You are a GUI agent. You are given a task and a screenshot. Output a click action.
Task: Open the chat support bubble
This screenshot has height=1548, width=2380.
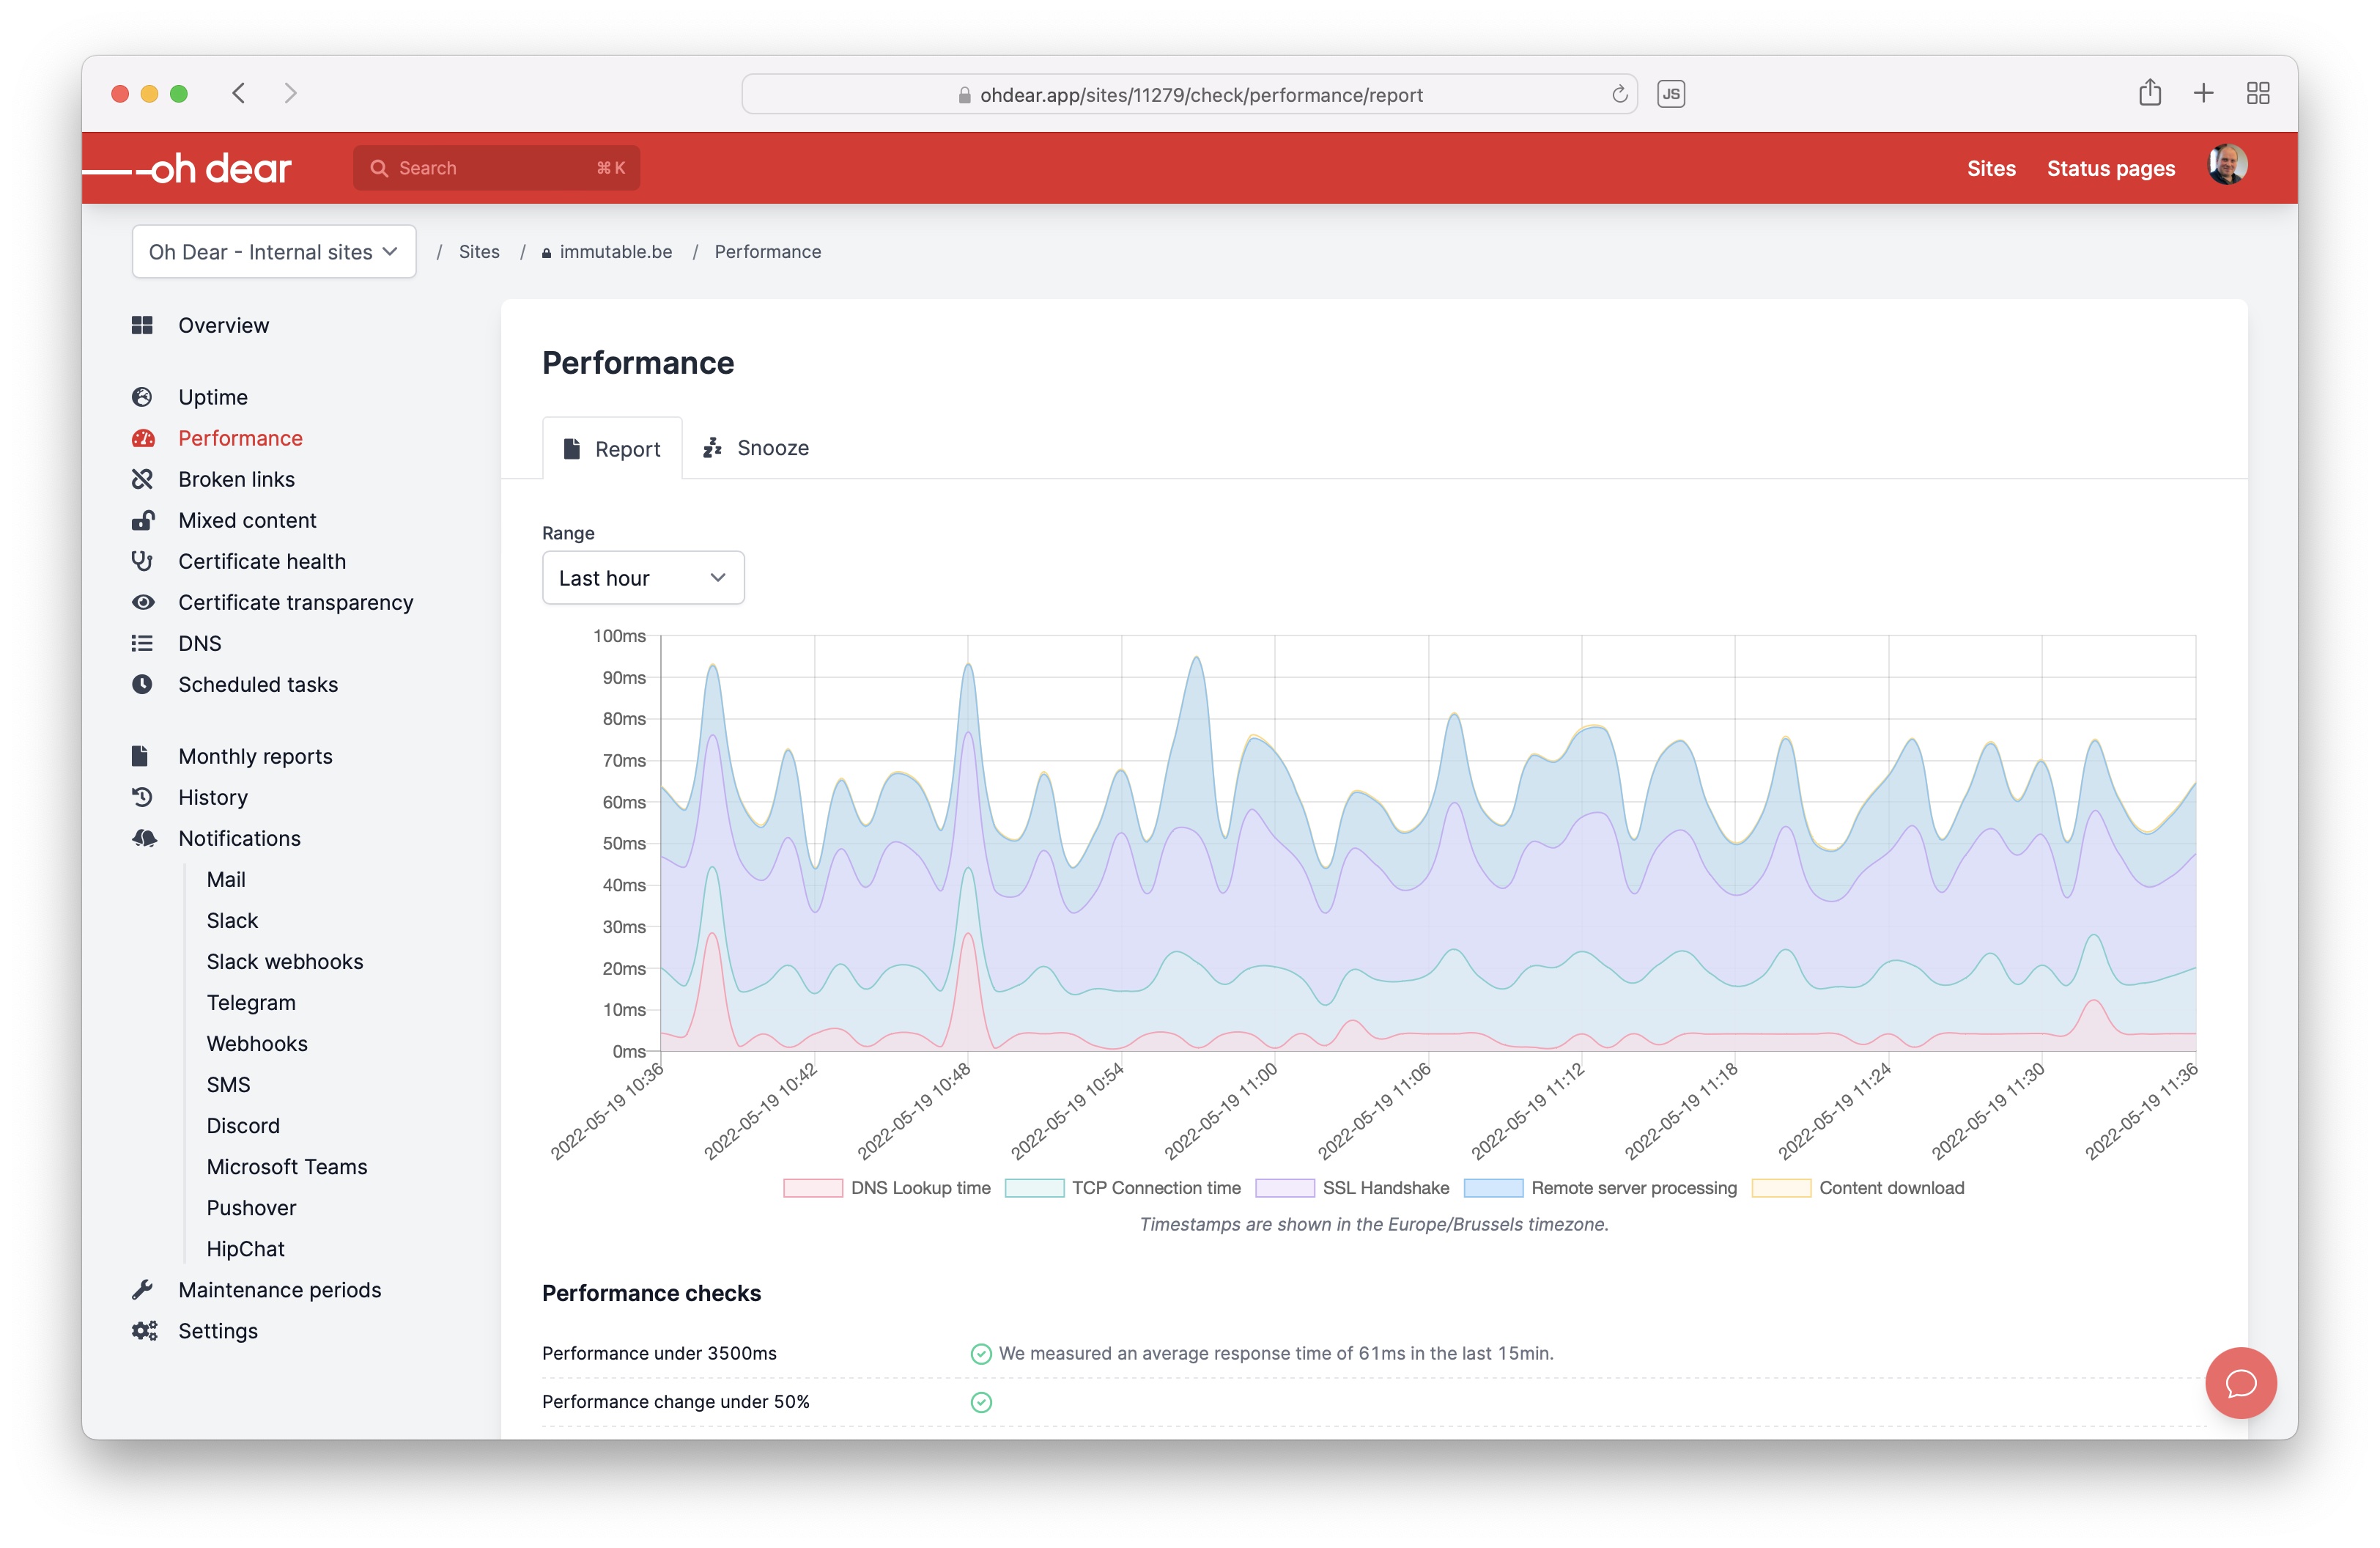(x=2241, y=1383)
